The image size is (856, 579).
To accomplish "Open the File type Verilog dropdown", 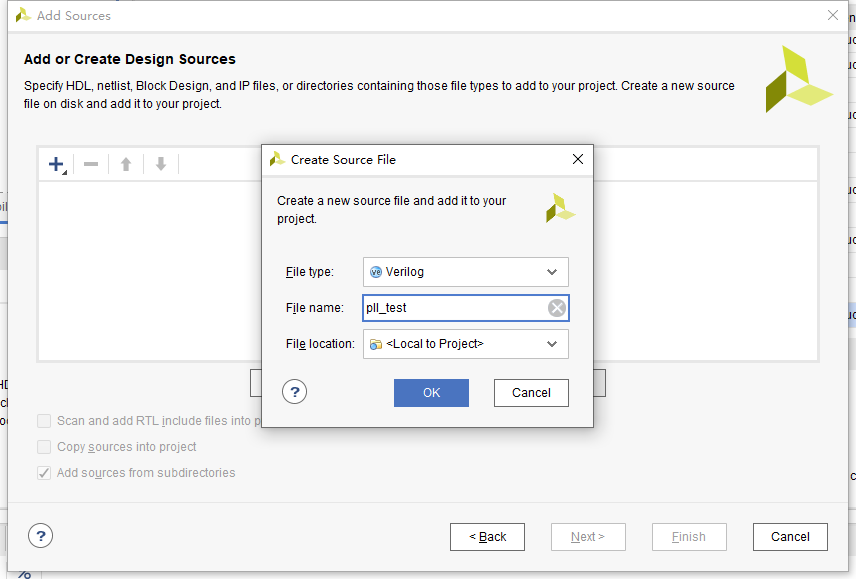I will pyautogui.click(x=466, y=272).
